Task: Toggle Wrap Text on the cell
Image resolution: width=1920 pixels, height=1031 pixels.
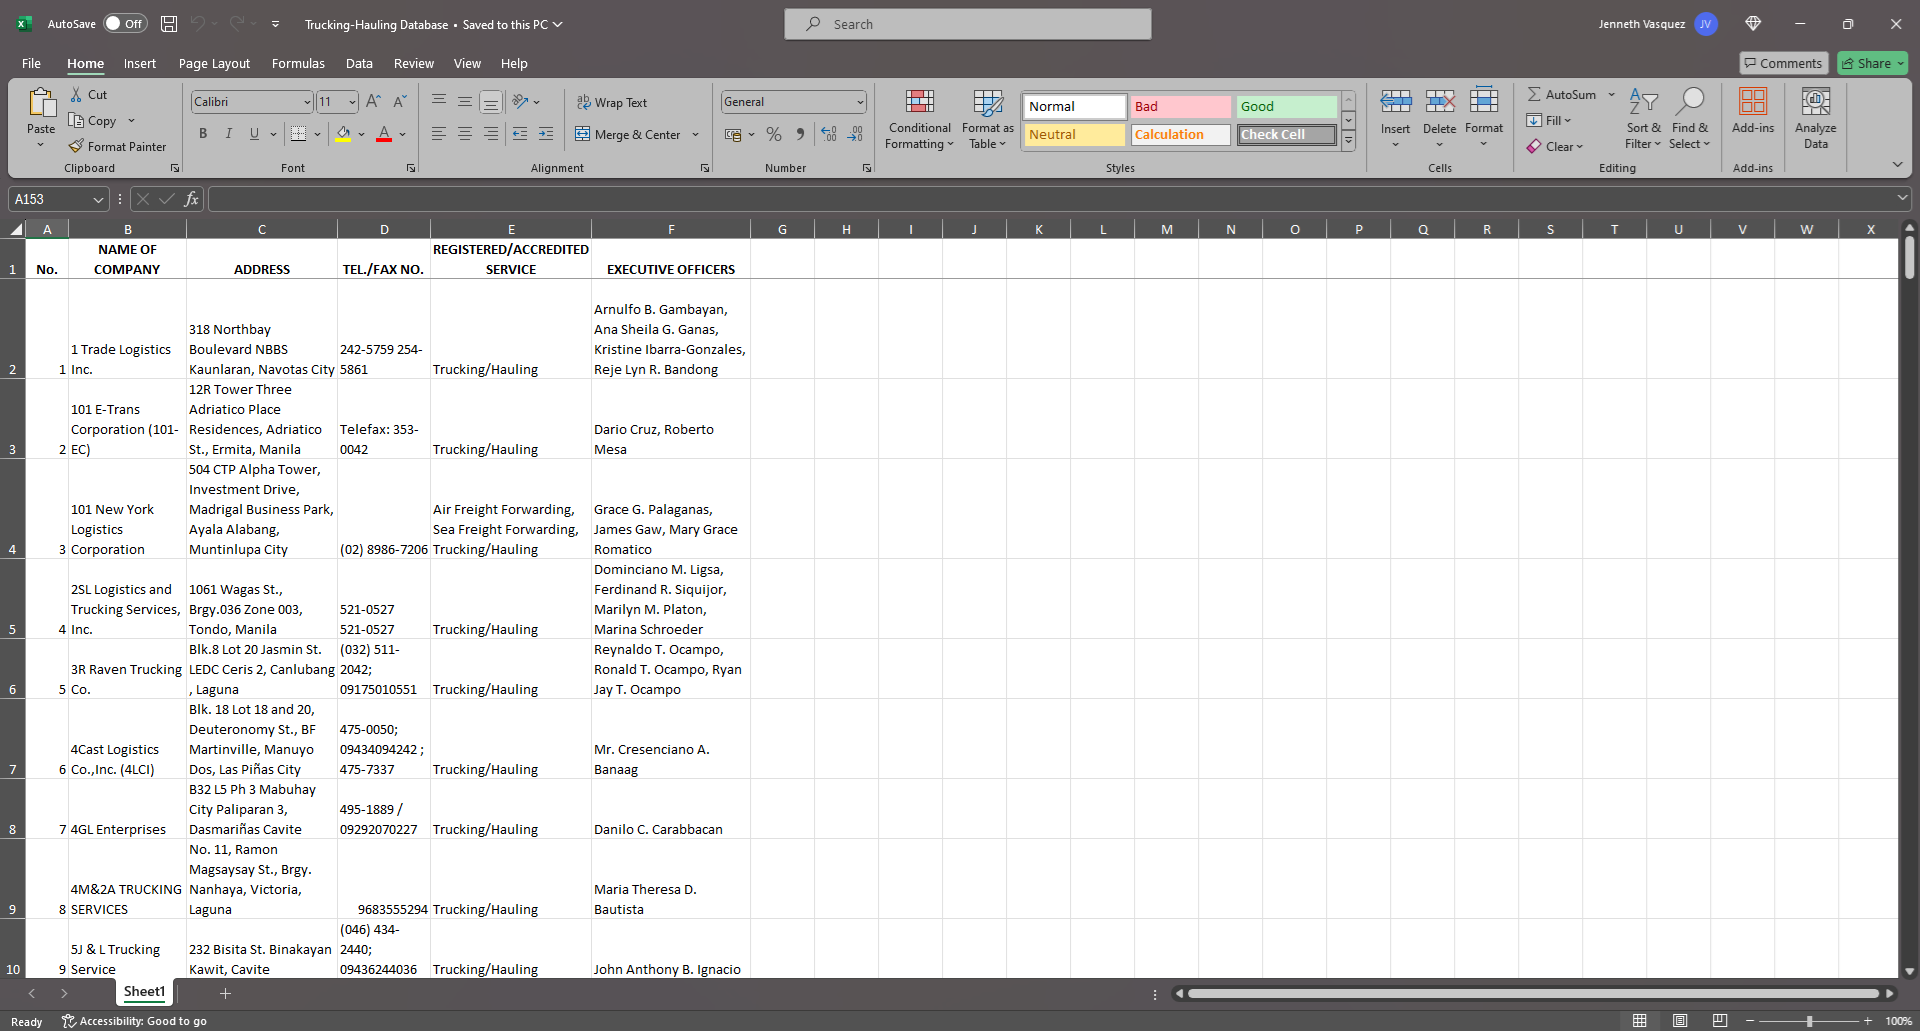Action: tap(612, 102)
